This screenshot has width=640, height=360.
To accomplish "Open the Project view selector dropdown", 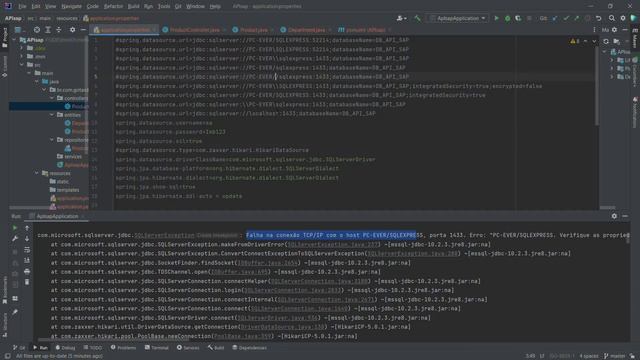I will pyautogui.click(x=19, y=30).
